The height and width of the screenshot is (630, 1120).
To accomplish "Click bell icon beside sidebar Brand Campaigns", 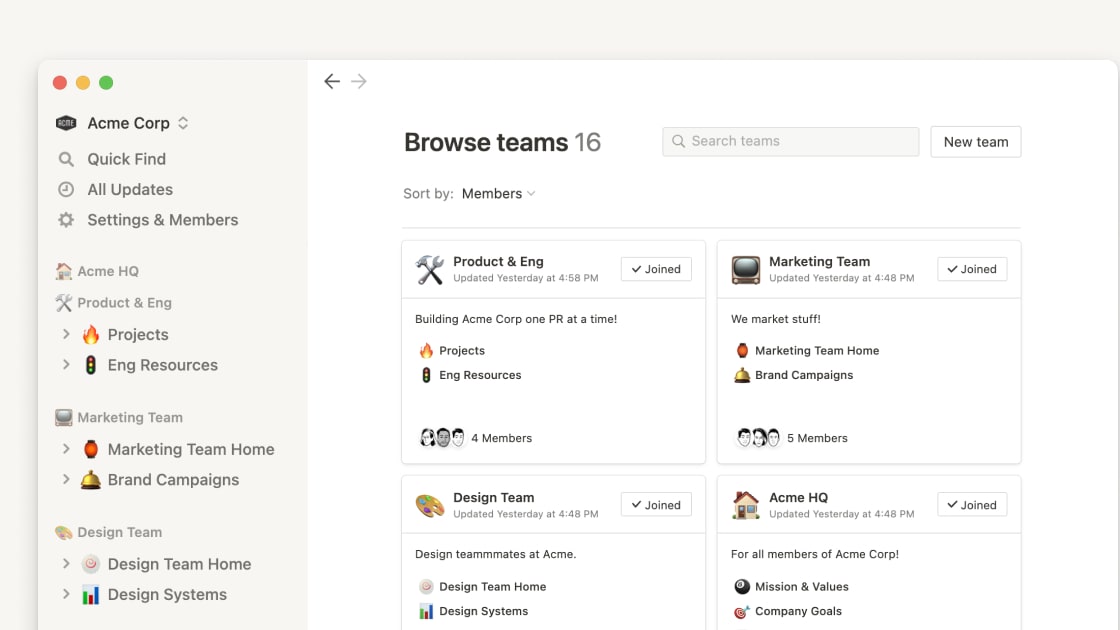I will tap(91, 480).
